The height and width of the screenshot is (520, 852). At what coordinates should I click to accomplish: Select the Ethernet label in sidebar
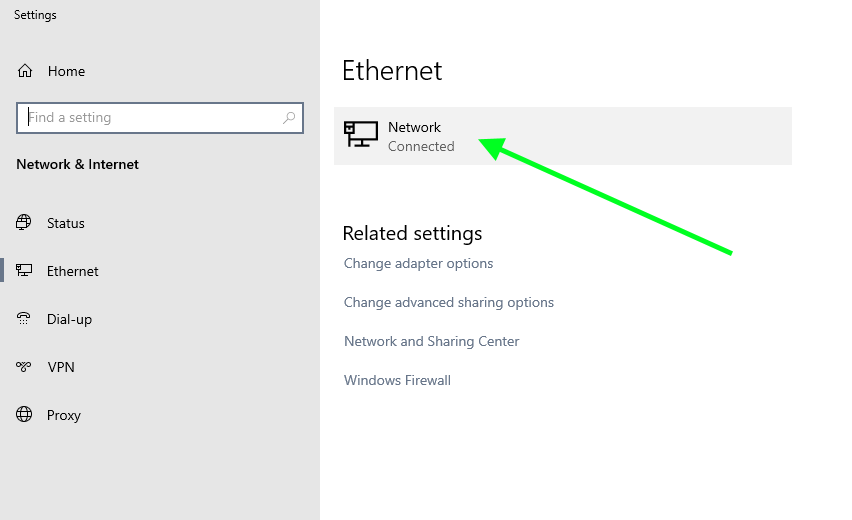point(73,272)
